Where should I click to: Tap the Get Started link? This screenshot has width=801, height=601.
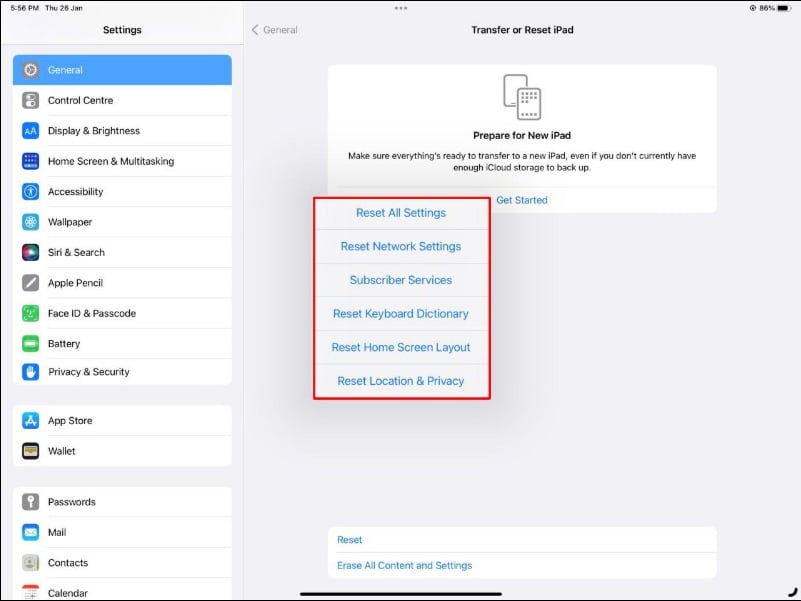522,200
